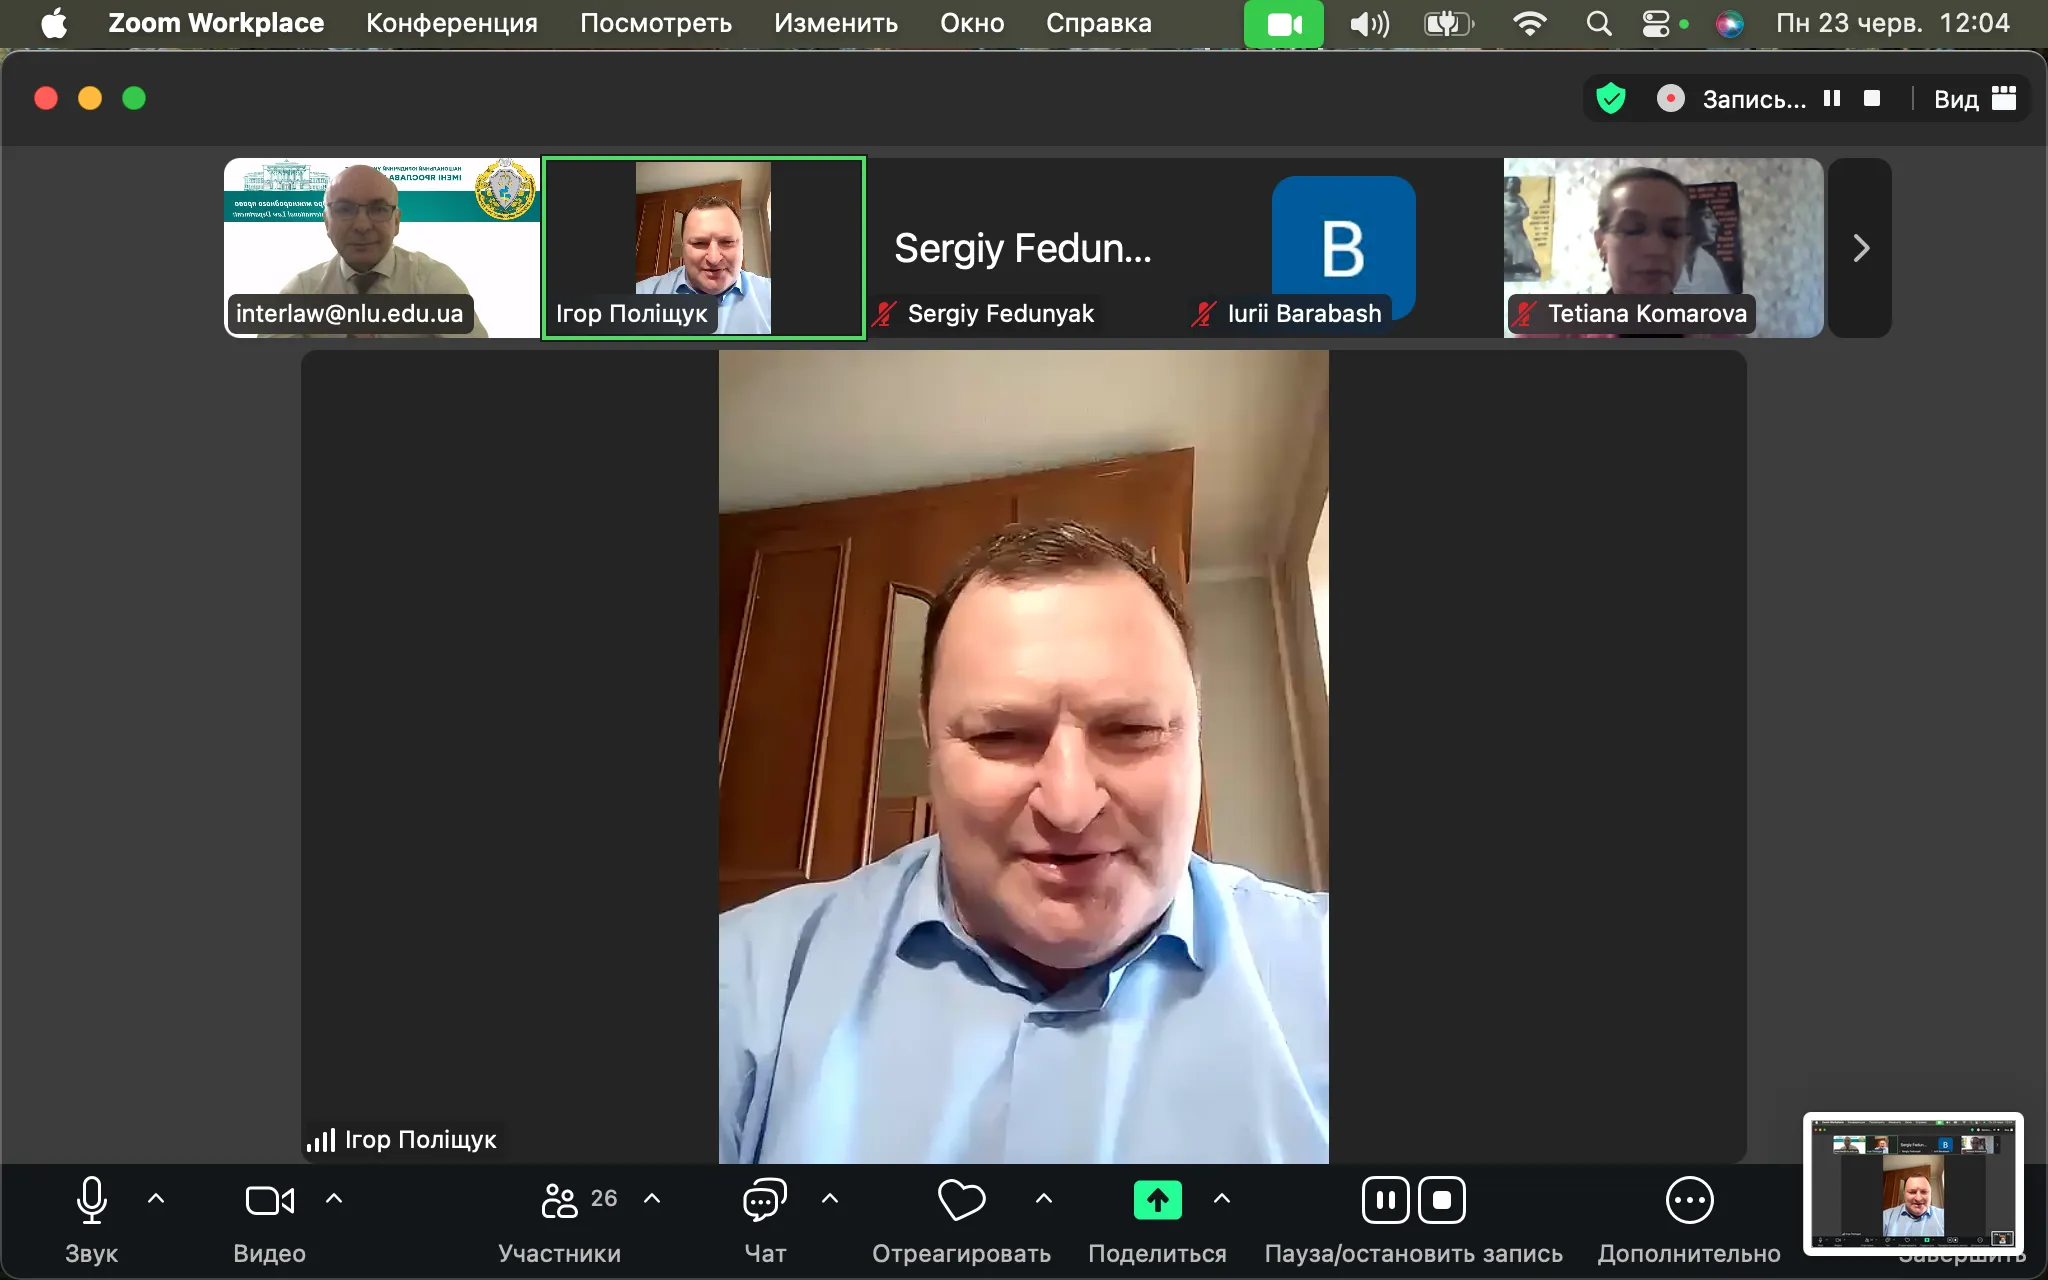2048x1280 pixels.
Task: Open the More options ellipsis icon
Action: (x=1689, y=1200)
